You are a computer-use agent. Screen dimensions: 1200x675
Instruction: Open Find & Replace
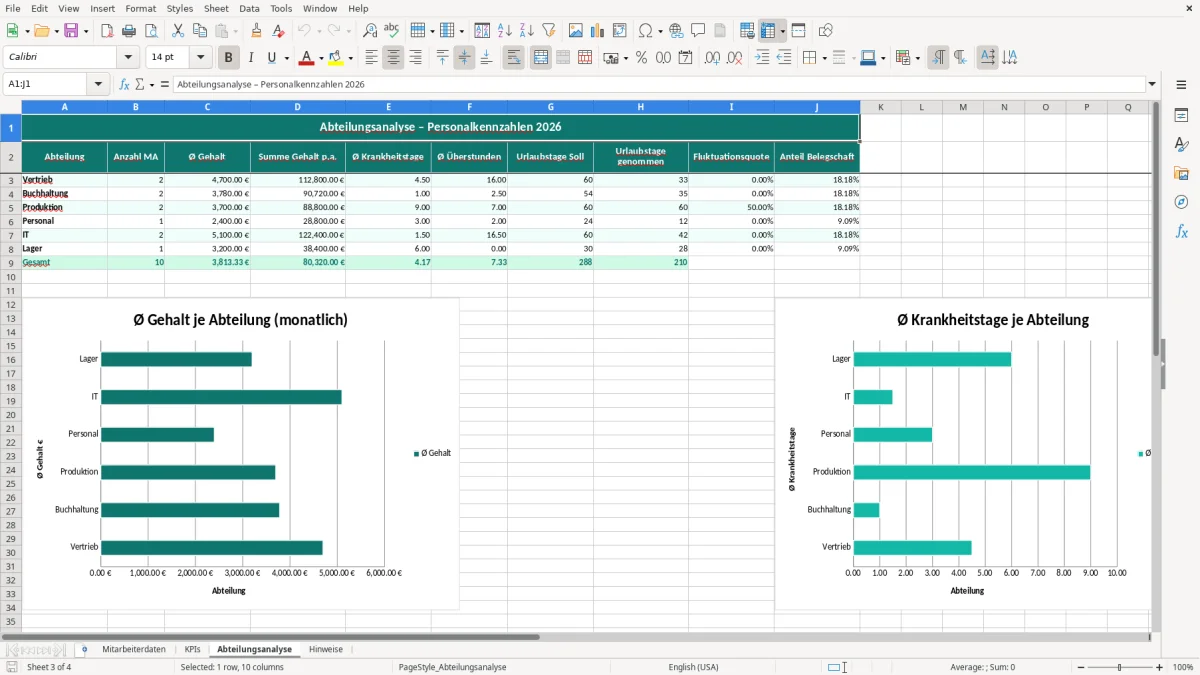370,31
